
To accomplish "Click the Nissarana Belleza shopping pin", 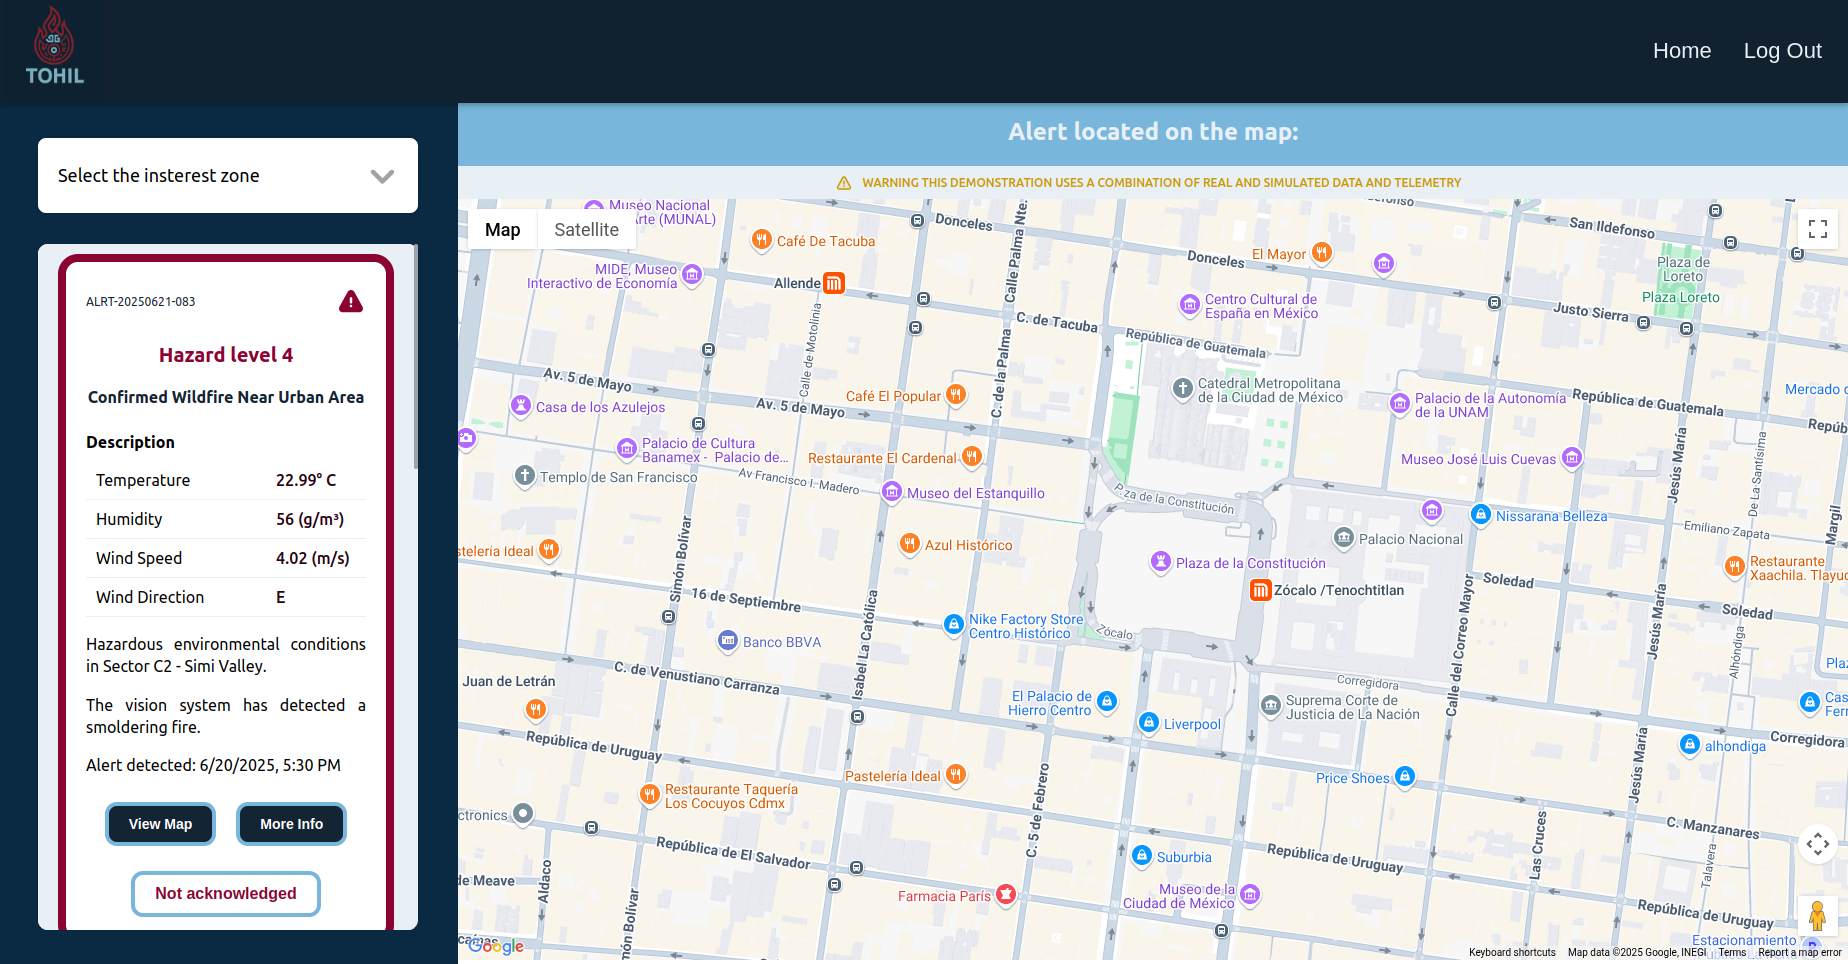I will click(1481, 515).
